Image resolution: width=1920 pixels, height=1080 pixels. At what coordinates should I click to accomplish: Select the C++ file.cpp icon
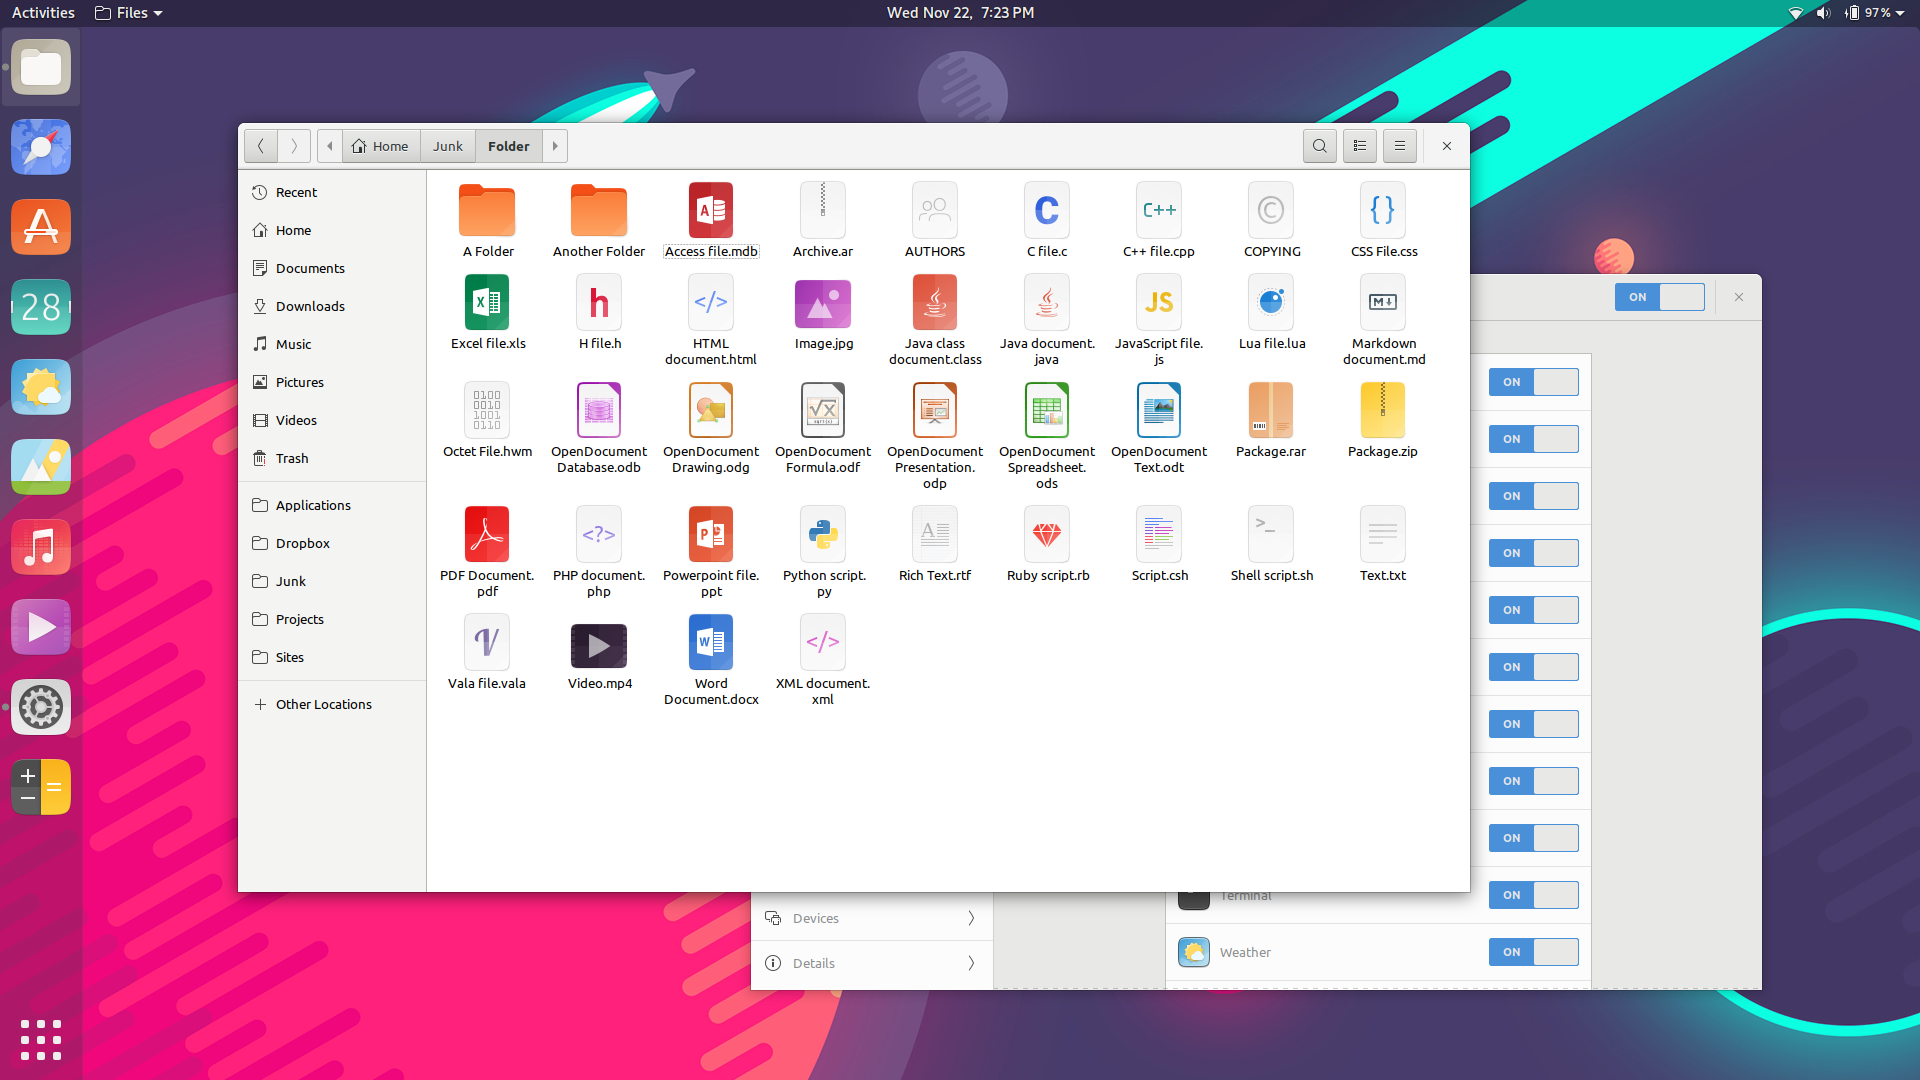point(1159,210)
